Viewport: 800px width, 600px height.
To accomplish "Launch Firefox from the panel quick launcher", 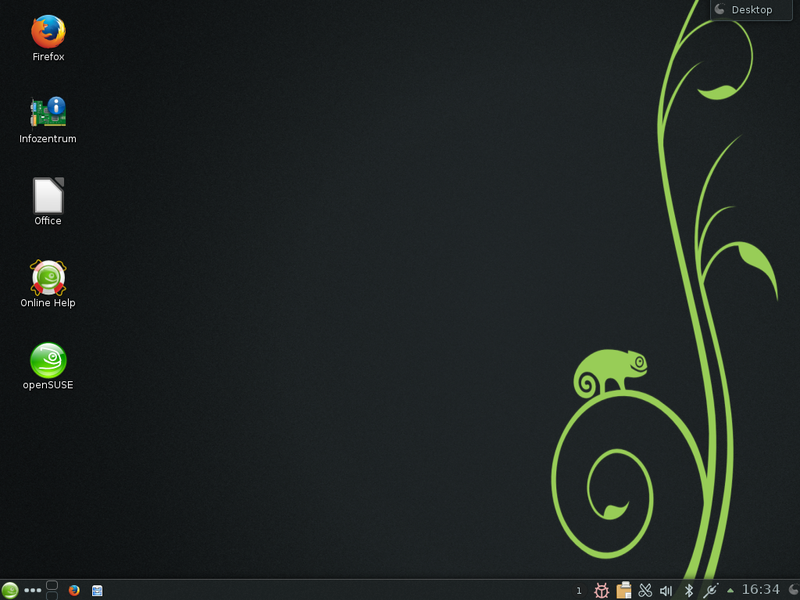I will pos(74,590).
